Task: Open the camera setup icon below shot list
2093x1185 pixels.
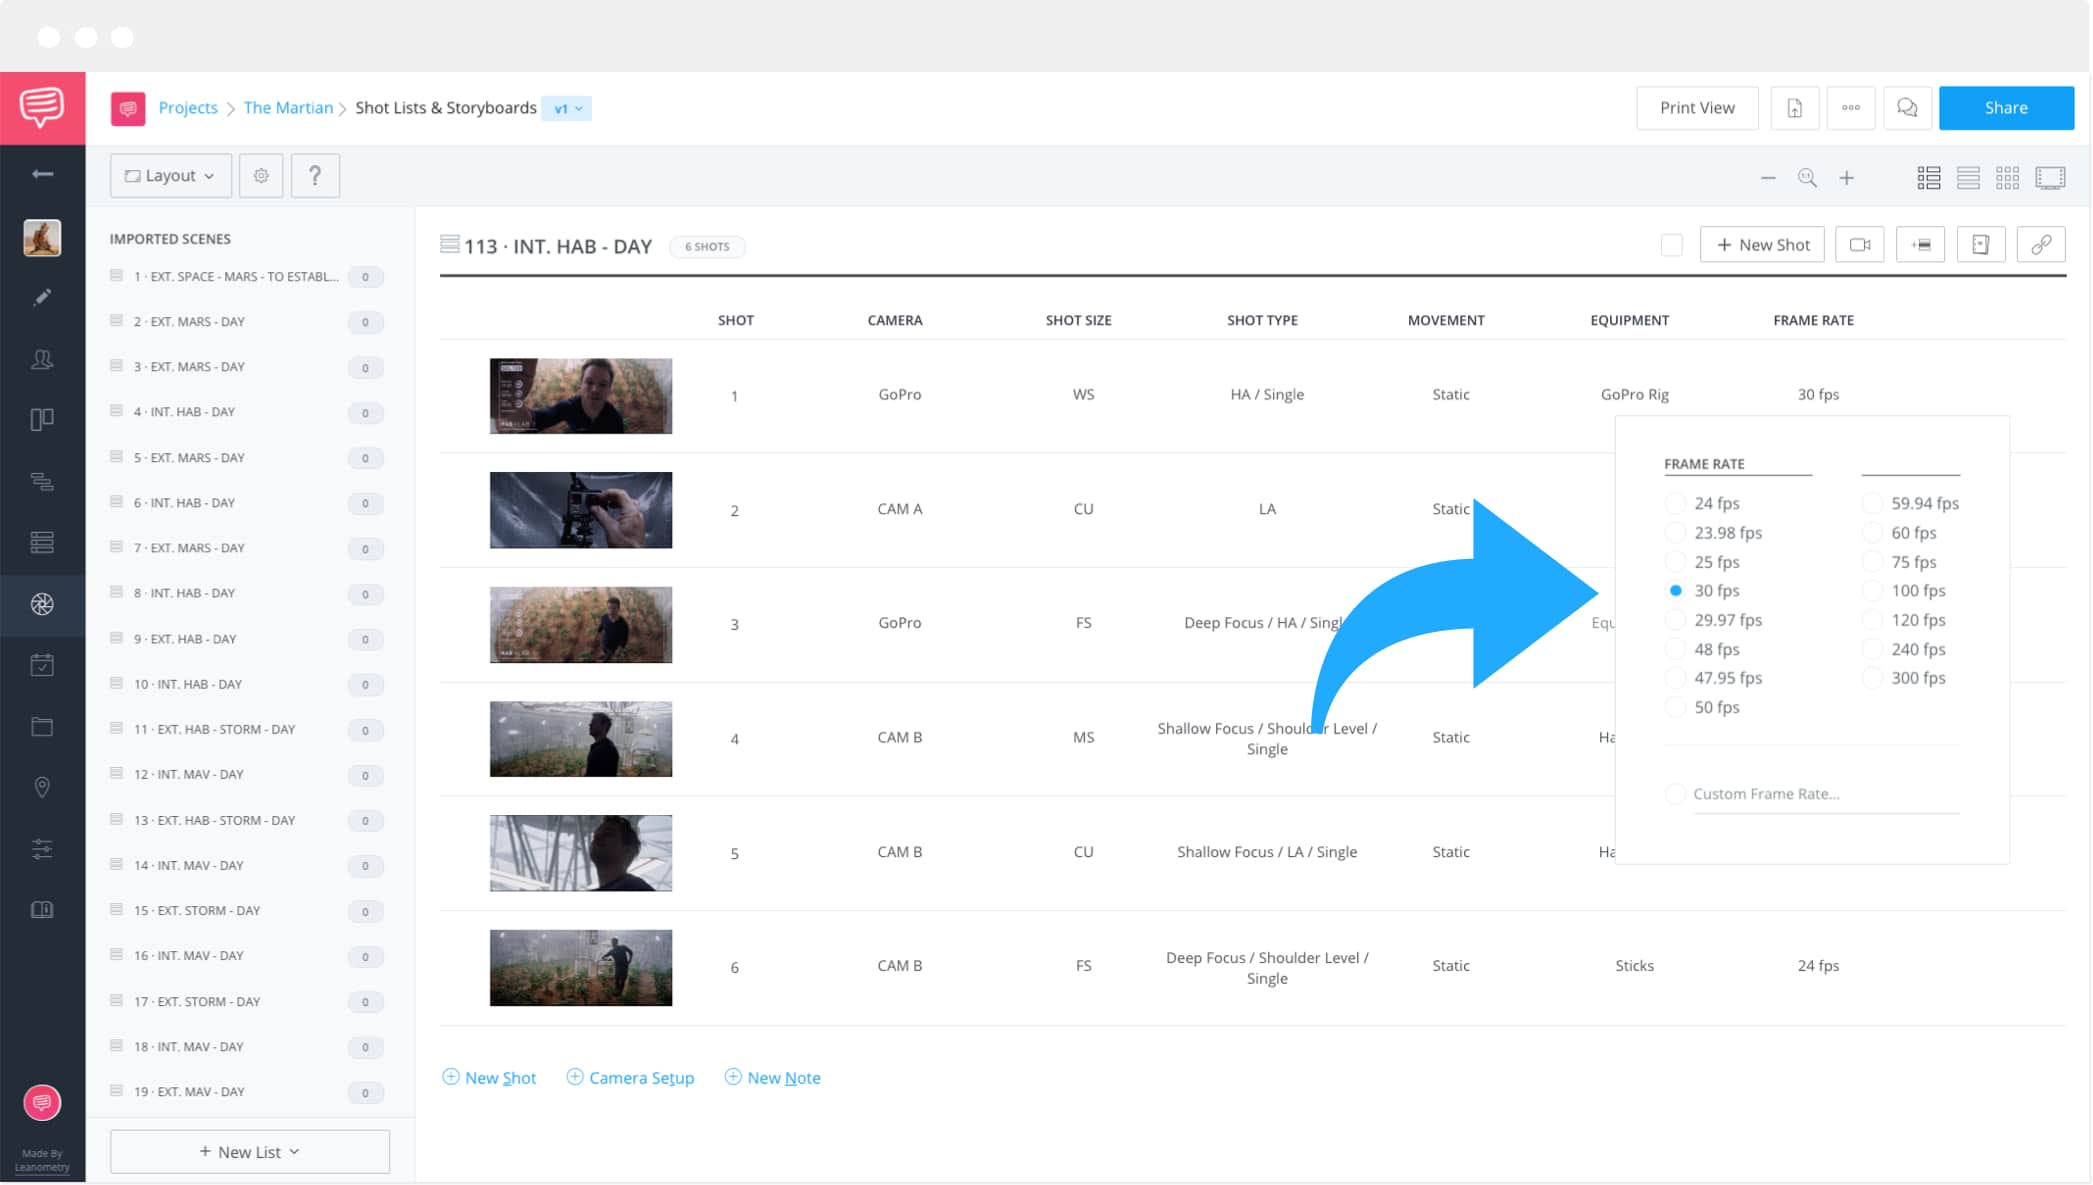Action: tap(630, 1077)
